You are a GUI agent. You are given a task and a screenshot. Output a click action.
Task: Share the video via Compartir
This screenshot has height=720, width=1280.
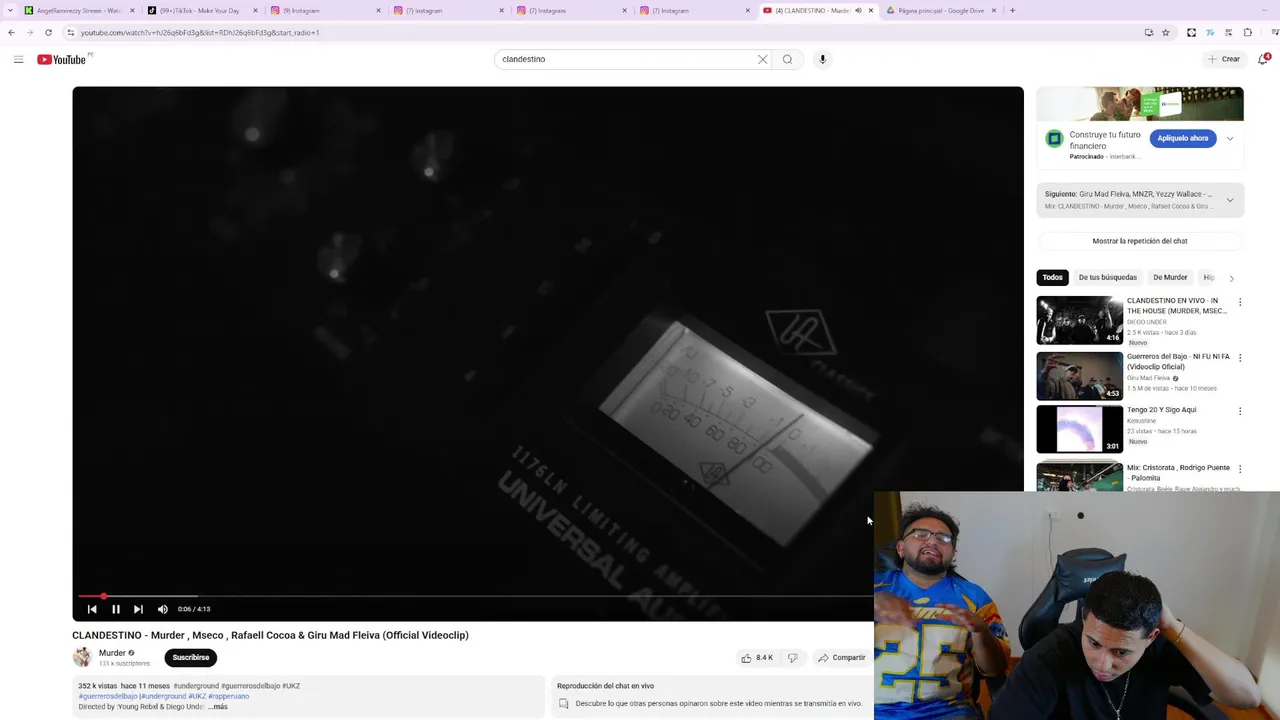(x=842, y=658)
